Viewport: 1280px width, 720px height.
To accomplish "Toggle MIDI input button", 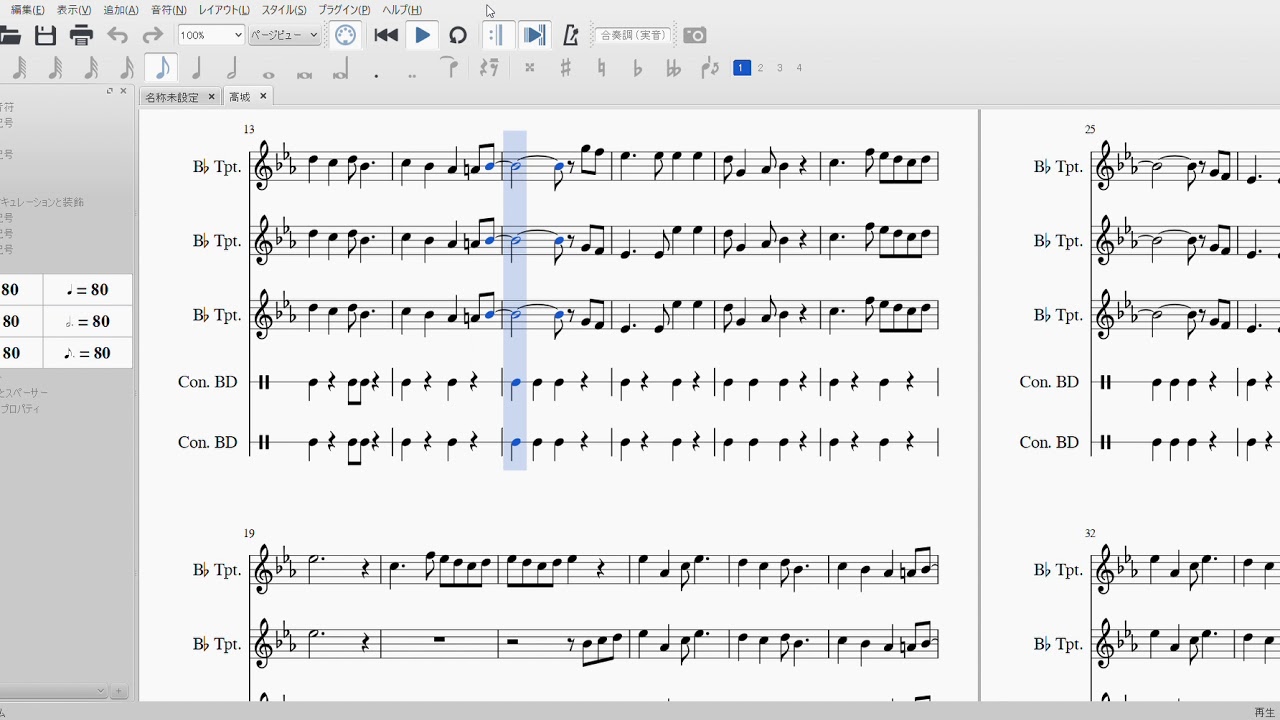I will coord(345,36).
